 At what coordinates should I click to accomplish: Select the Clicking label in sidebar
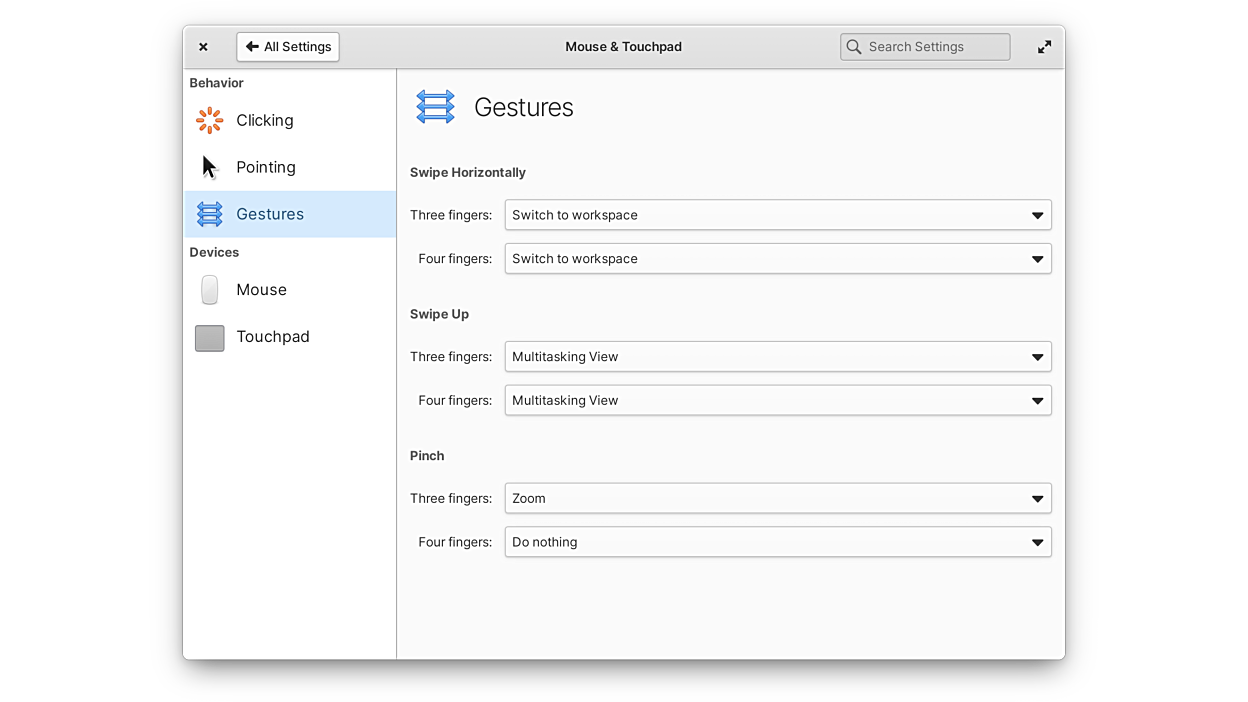265,121
